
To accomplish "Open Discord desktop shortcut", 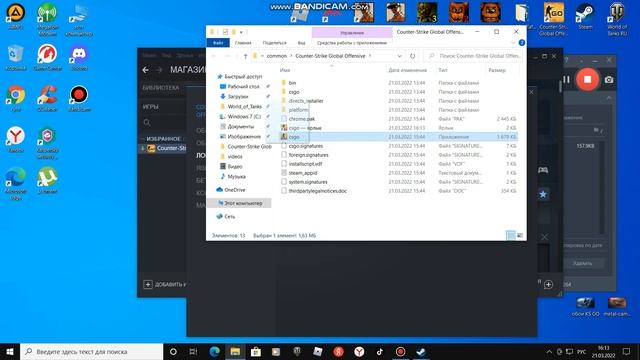I will point(79,58).
